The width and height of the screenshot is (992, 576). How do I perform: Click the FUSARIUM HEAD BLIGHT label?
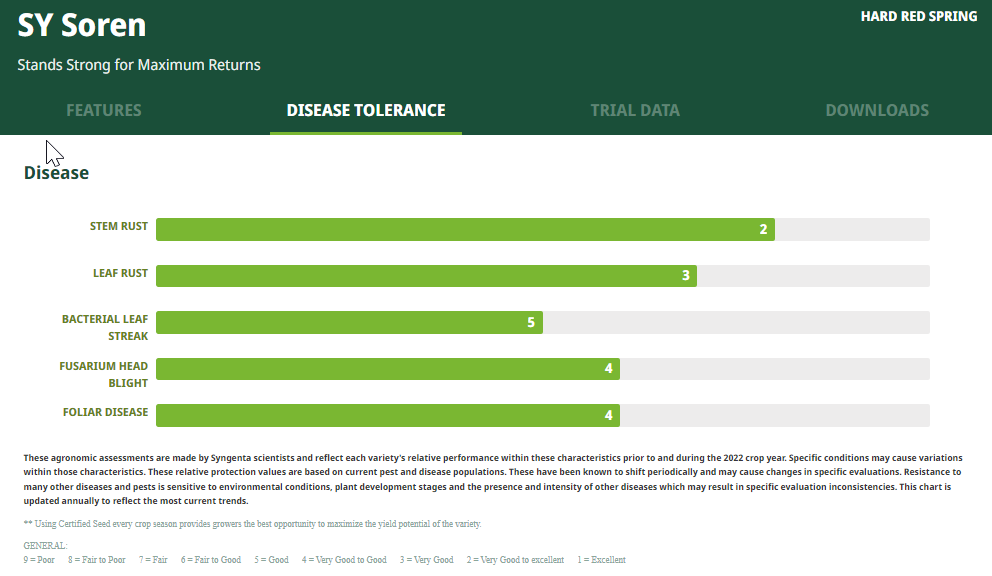click(103, 375)
